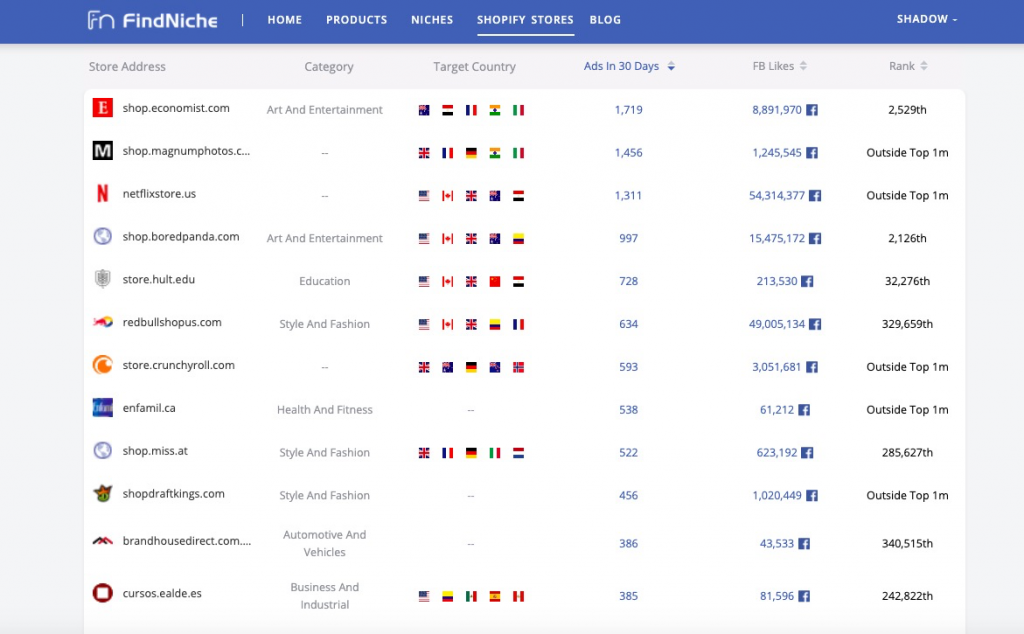
Task: Select the SHOPIFY STORES tab
Action: (x=525, y=20)
